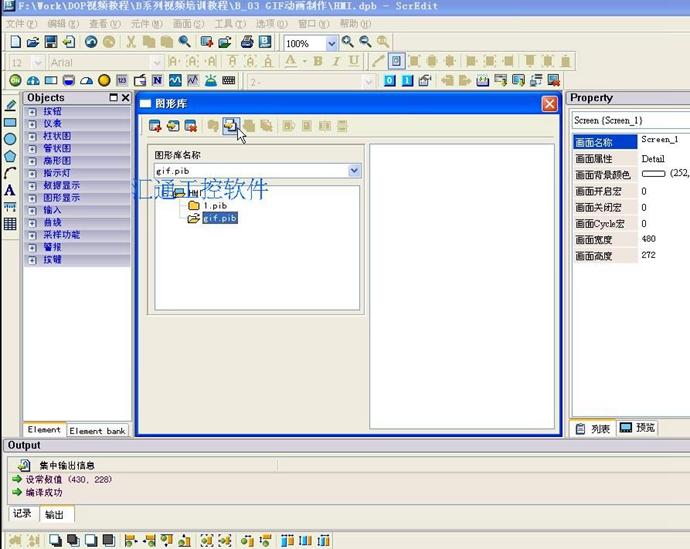Click the Undo blue circular arrow icon
This screenshot has width=690, height=549.
91,42
